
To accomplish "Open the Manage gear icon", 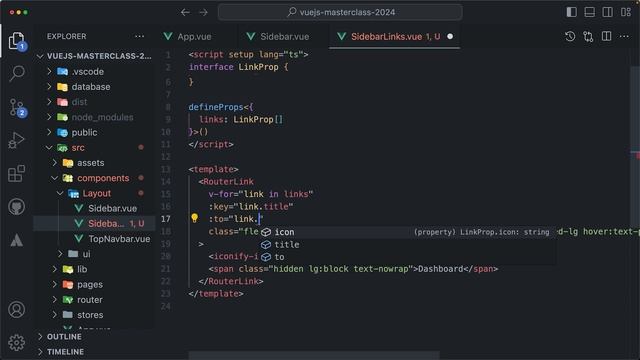I will pyautogui.click(x=17, y=342).
